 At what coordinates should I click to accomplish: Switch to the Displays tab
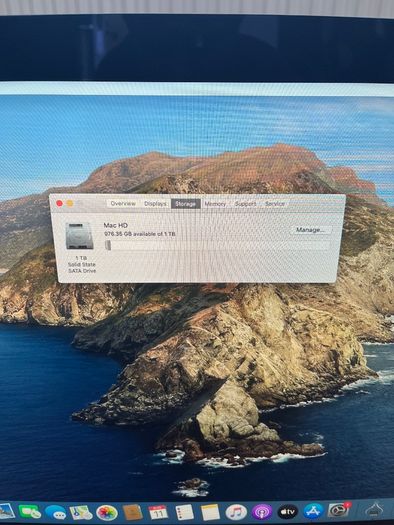155,204
